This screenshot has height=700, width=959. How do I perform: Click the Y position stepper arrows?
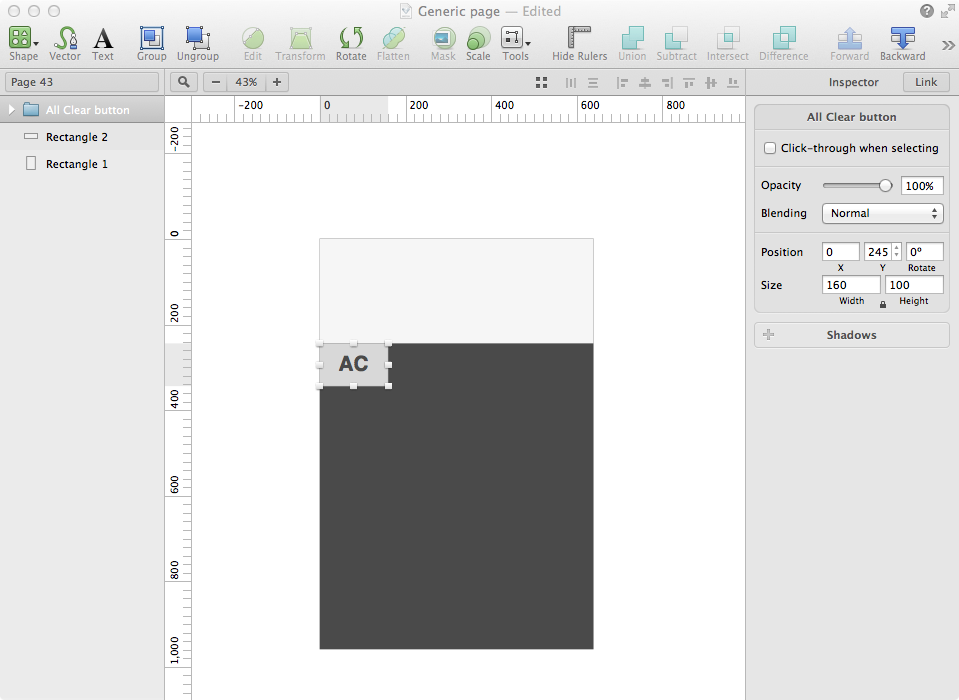(x=894, y=251)
